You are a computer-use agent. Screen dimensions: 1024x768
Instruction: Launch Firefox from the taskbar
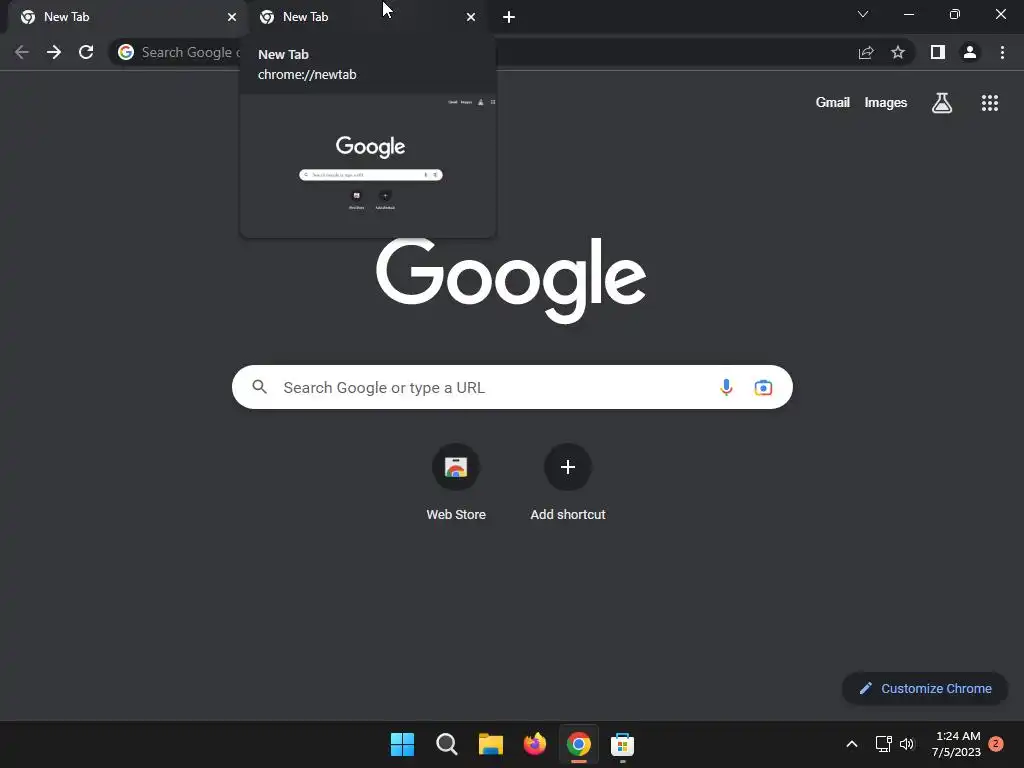tap(535, 744)
